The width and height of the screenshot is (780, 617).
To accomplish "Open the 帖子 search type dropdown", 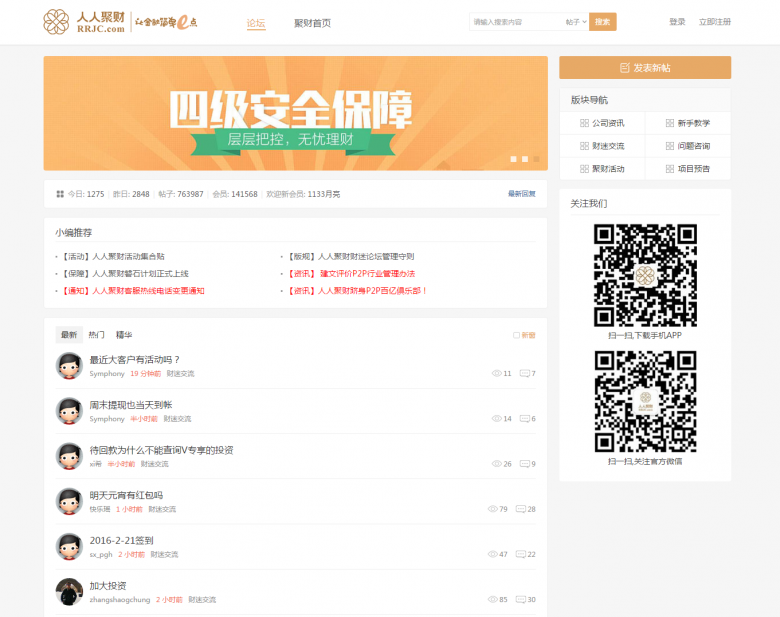I will (x=574, y=22).
